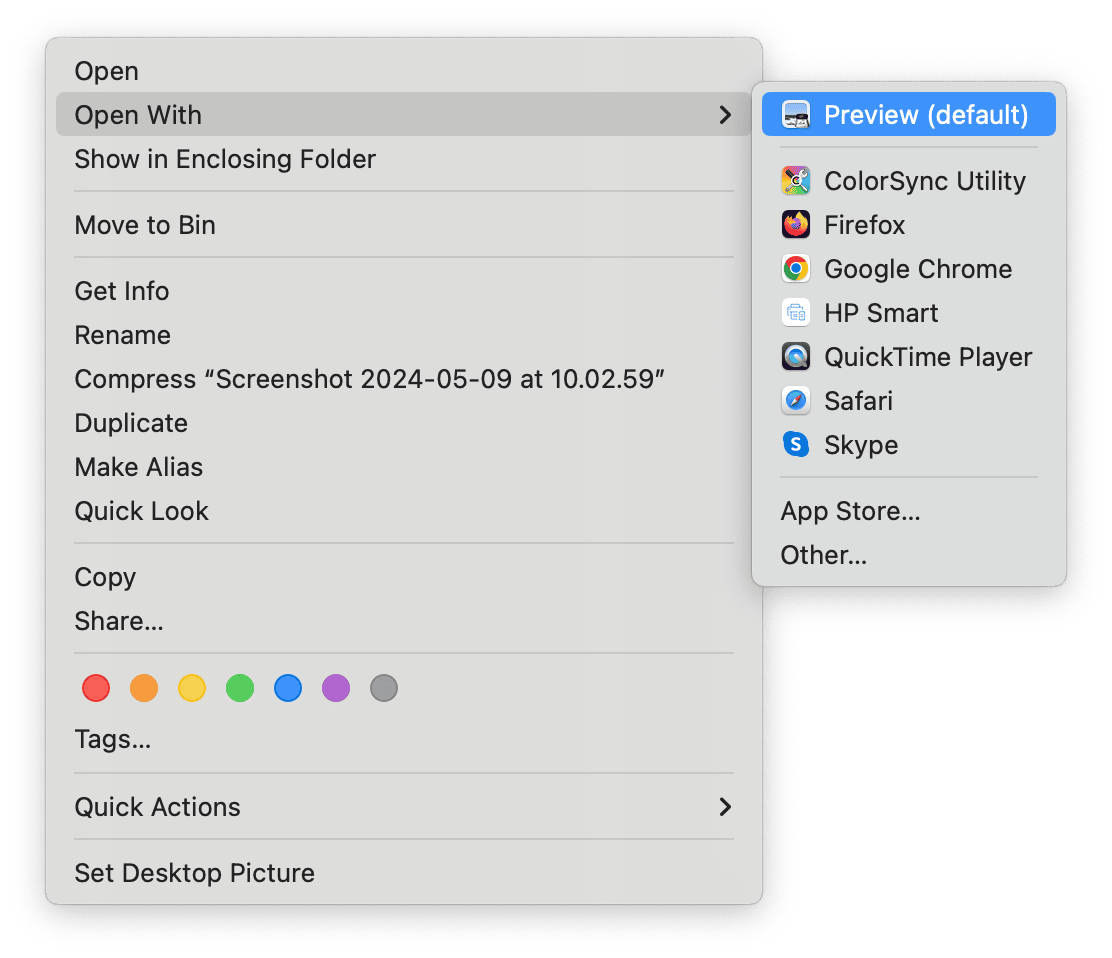The image size is (1112, 958).
Task: Choose Other… to pick another app
Action: coord(823,555)
